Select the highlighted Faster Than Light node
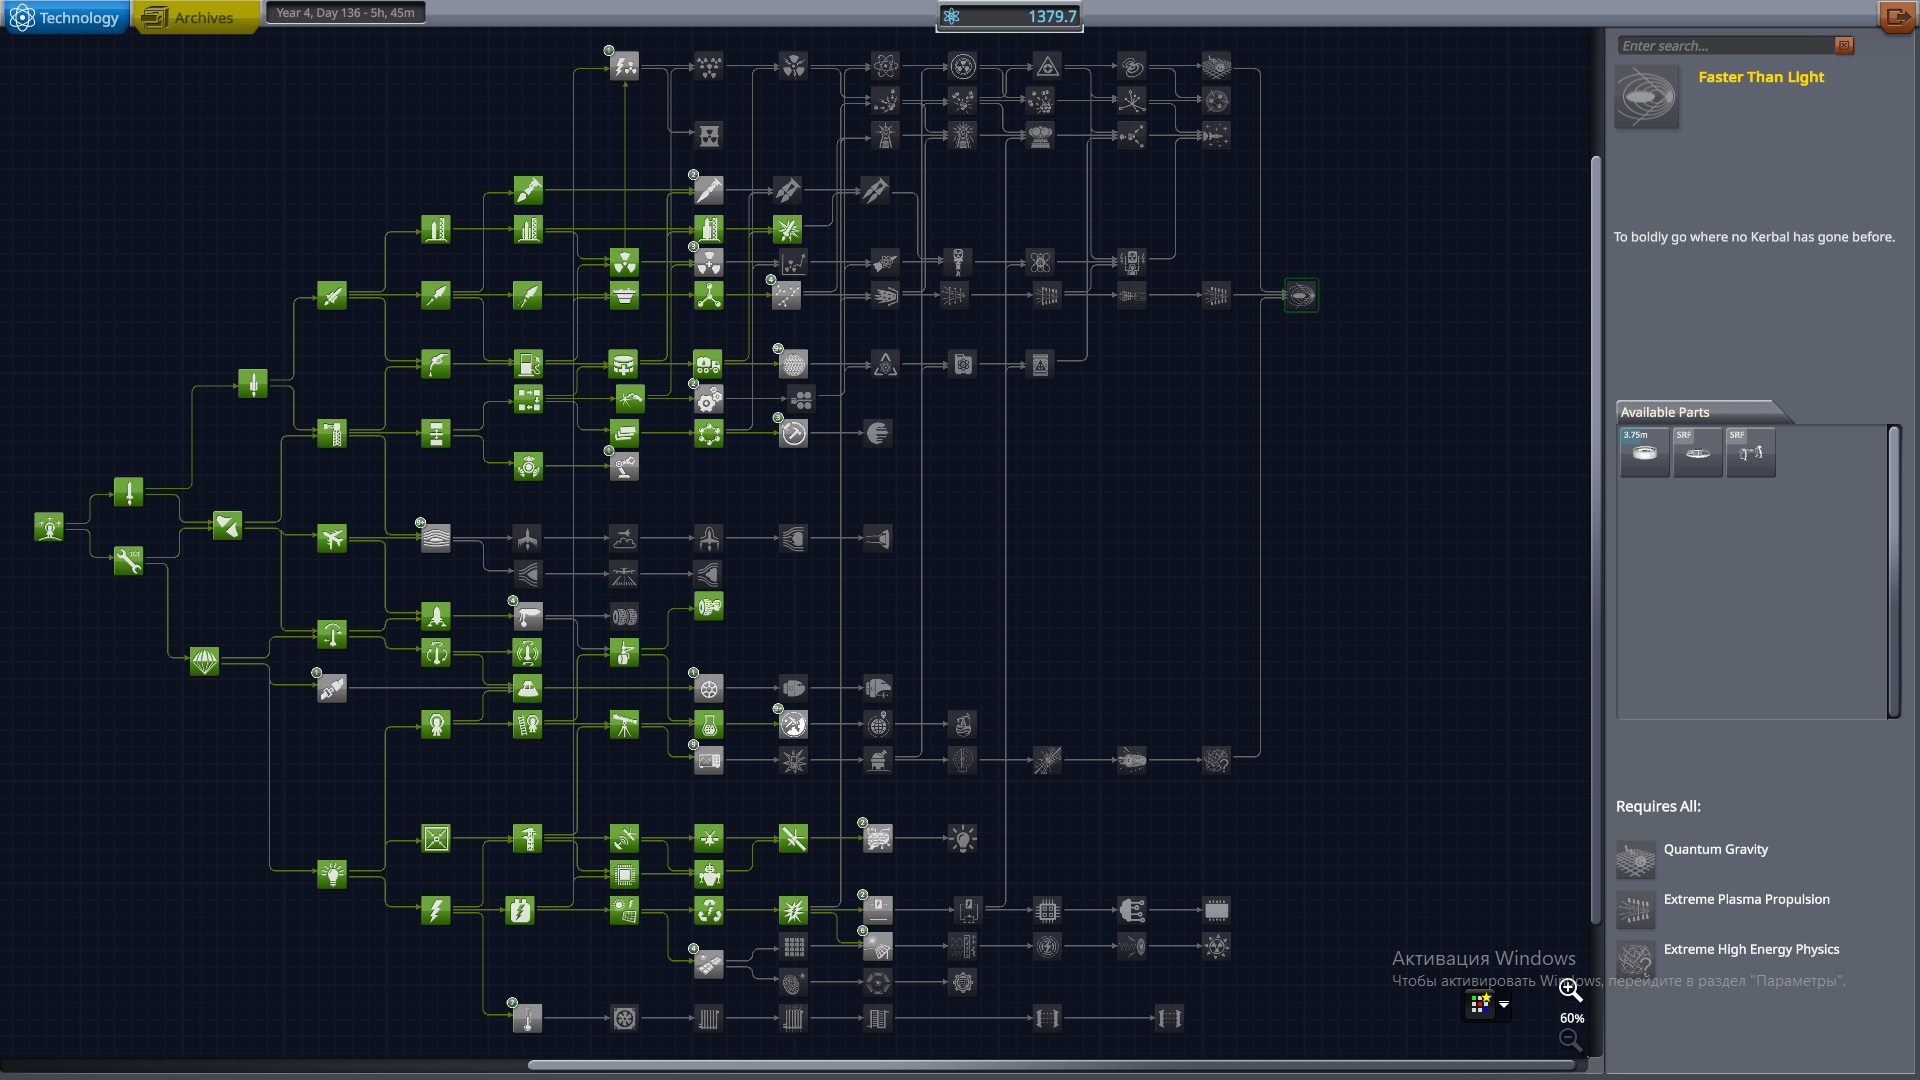The width and height of the screenshot is (1920, 1080). coord(1301,295)
